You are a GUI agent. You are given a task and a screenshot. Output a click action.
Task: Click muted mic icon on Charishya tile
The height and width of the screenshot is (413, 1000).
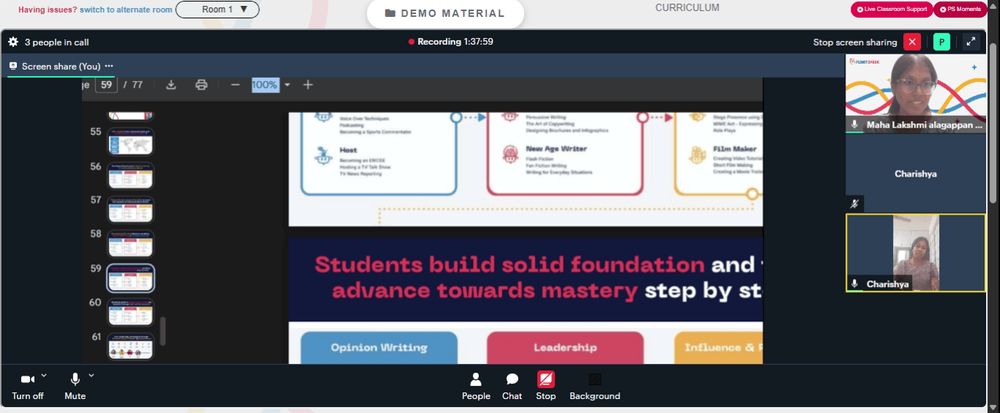[x=855, y=204]
